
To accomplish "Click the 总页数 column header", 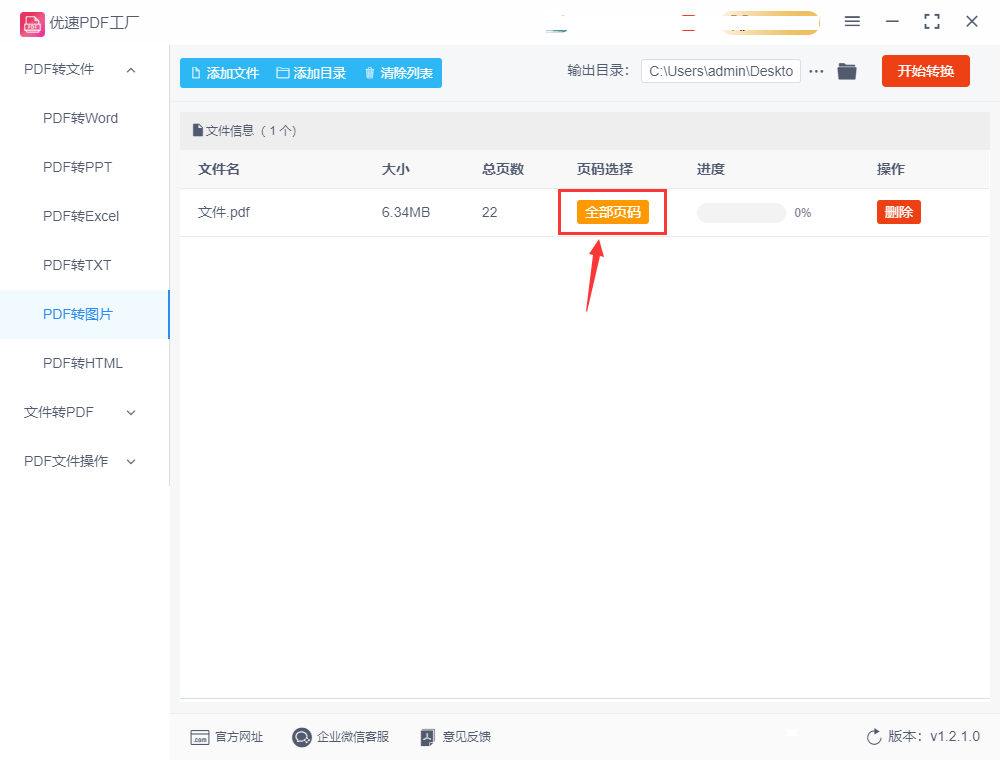I will pos(503,169).
